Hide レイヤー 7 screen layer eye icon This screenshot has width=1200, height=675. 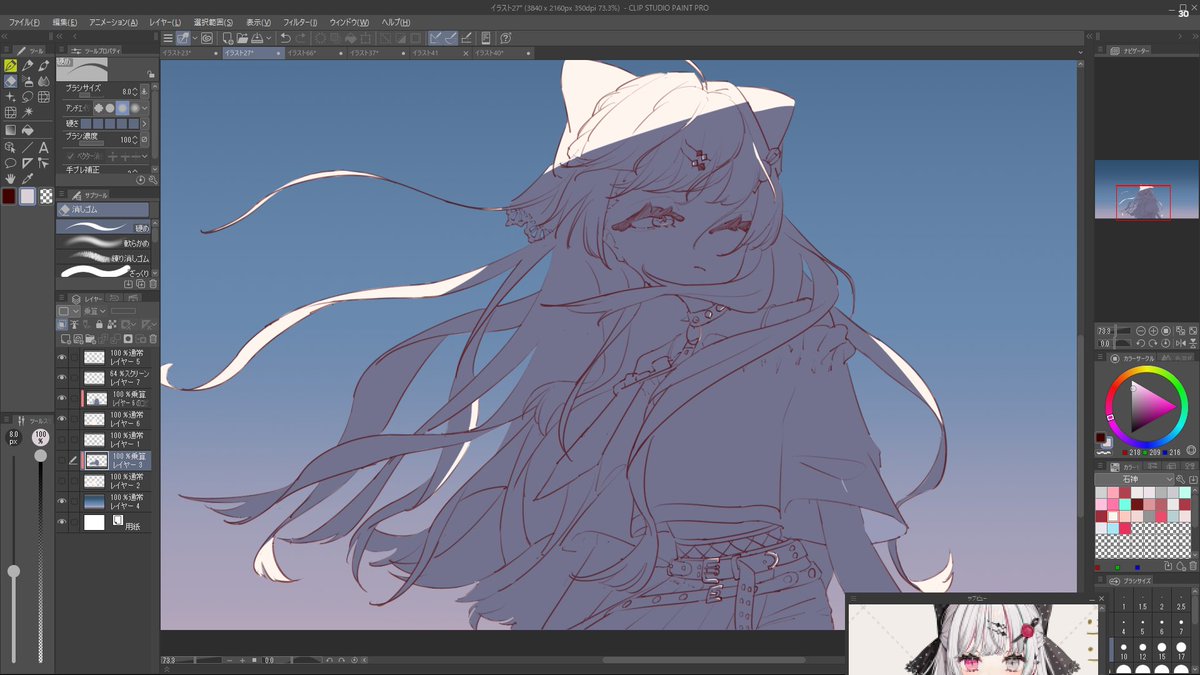(x=62, y=377)
